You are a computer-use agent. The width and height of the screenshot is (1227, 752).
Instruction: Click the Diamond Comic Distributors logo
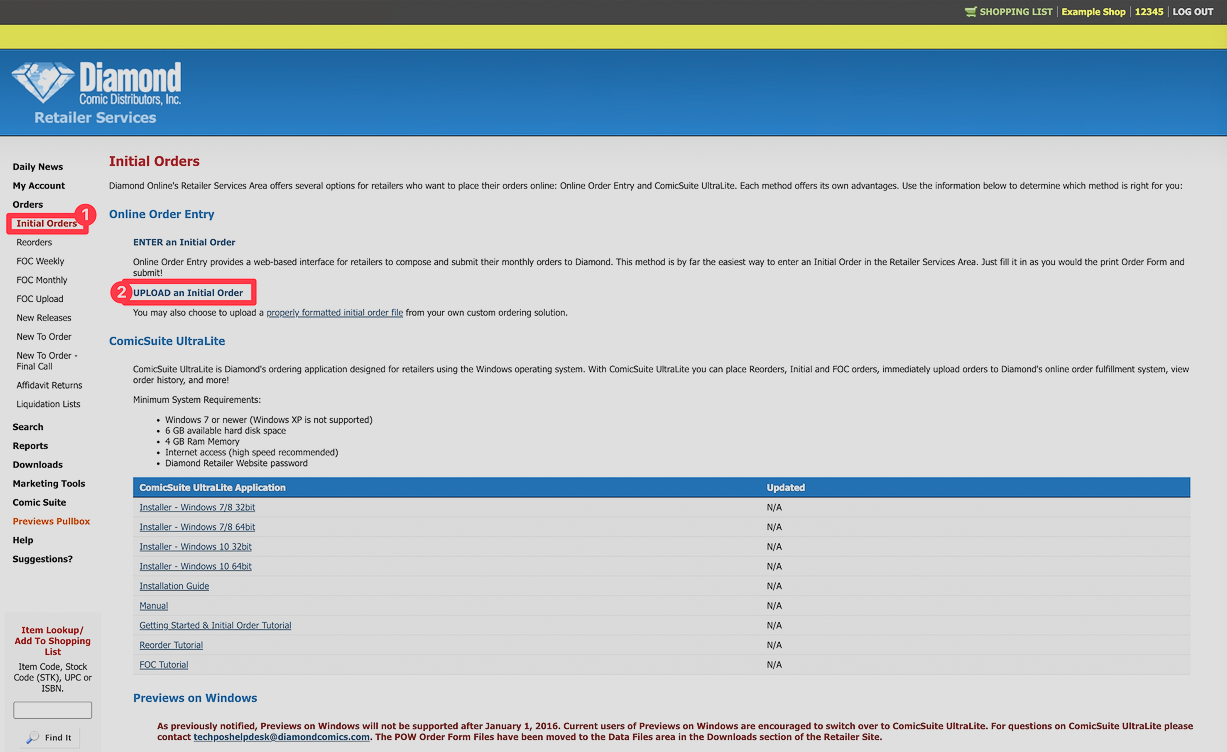point(96,94)
